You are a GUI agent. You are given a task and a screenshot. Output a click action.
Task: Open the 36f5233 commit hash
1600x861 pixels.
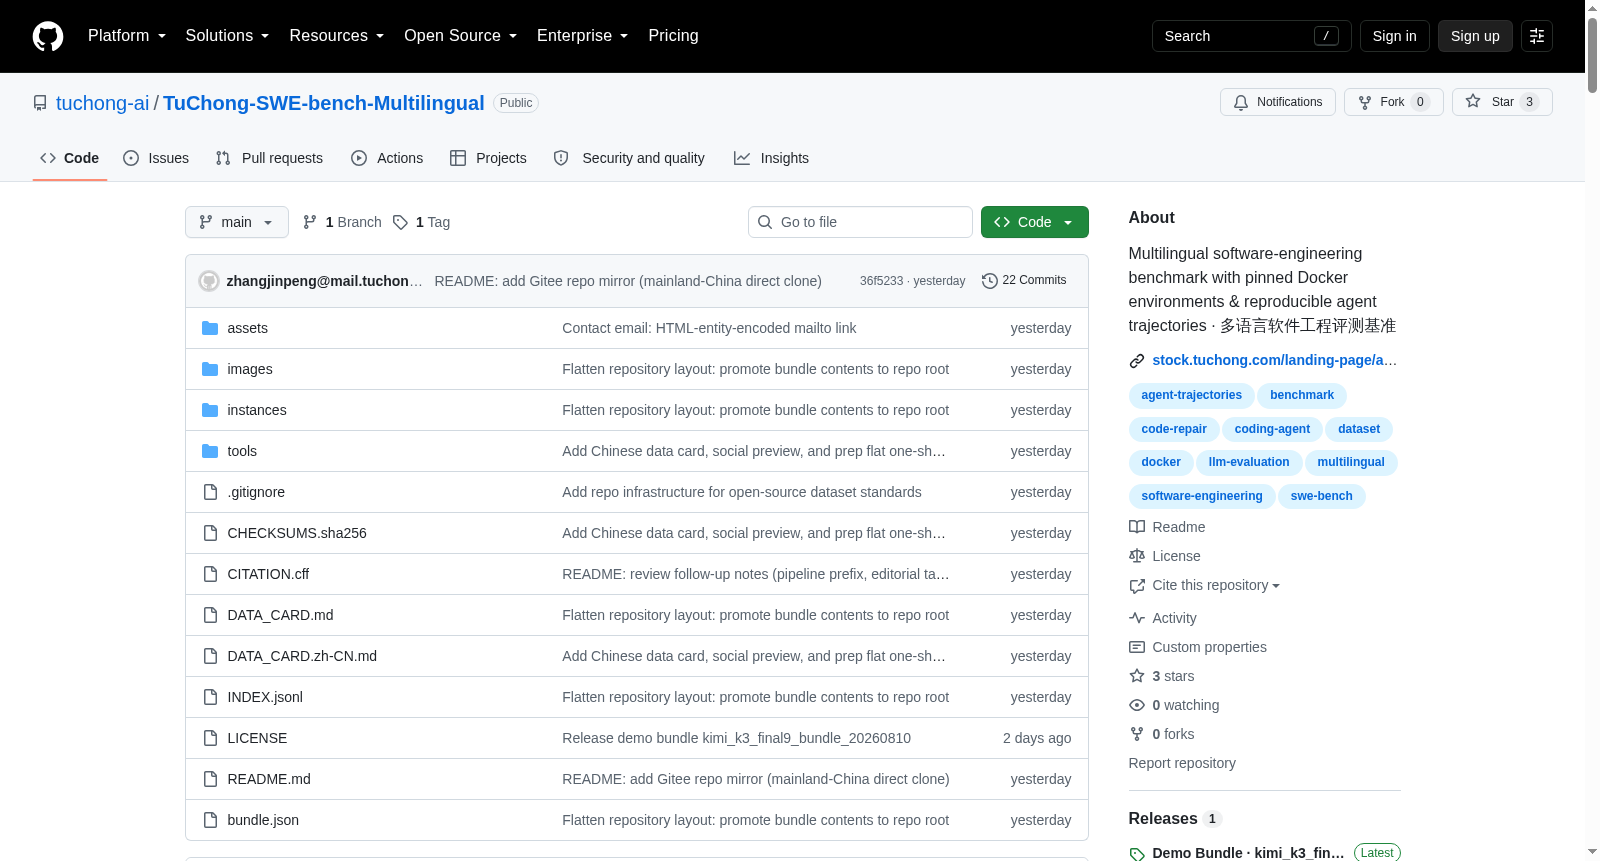point(881,281)
